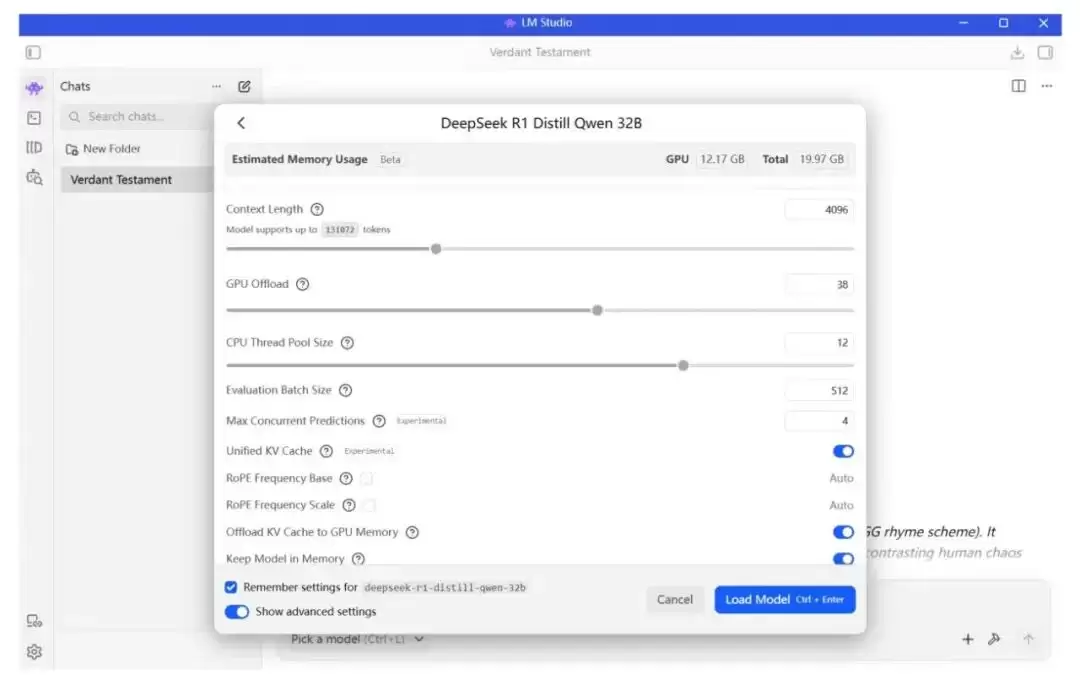1080x696 pixels.
Task: Click the RoPE Frequency Base Auto value
Action: (x=841, y=478)
